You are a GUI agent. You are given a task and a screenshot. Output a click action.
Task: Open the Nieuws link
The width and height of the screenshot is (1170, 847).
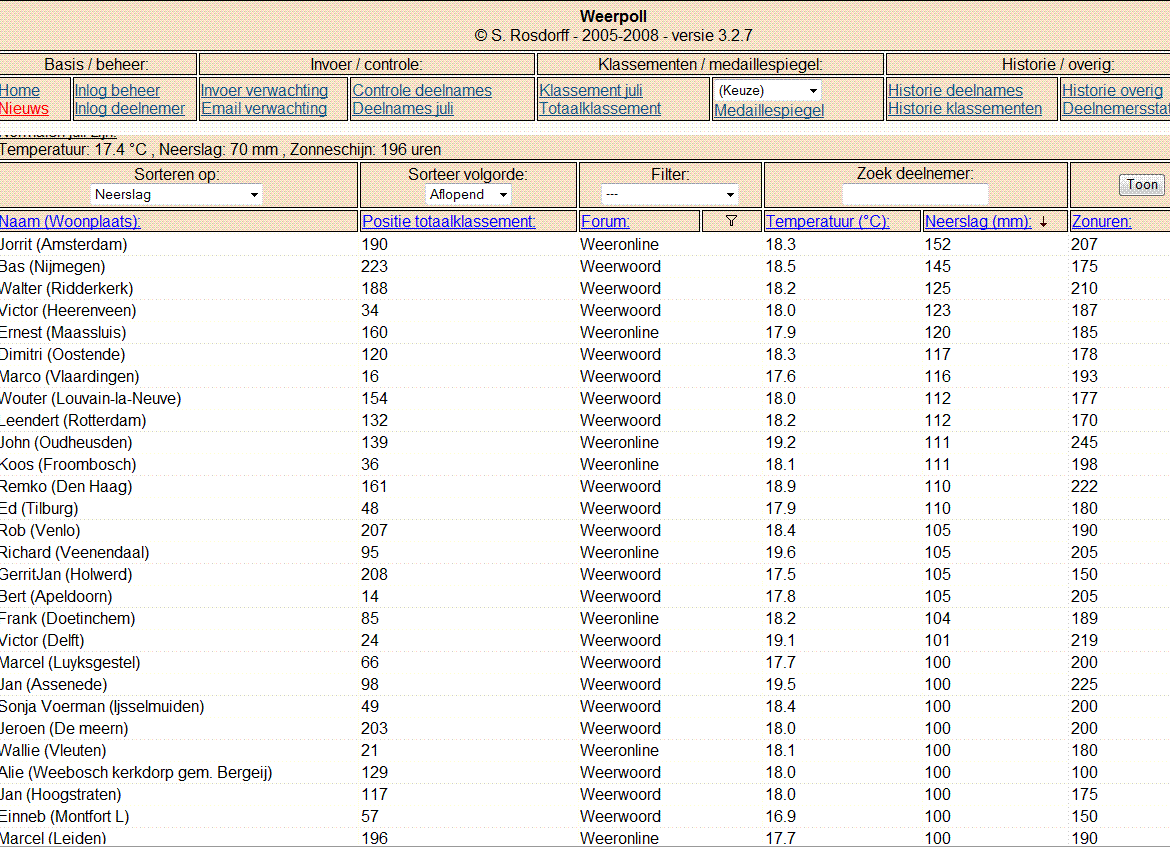coord(24,108)
